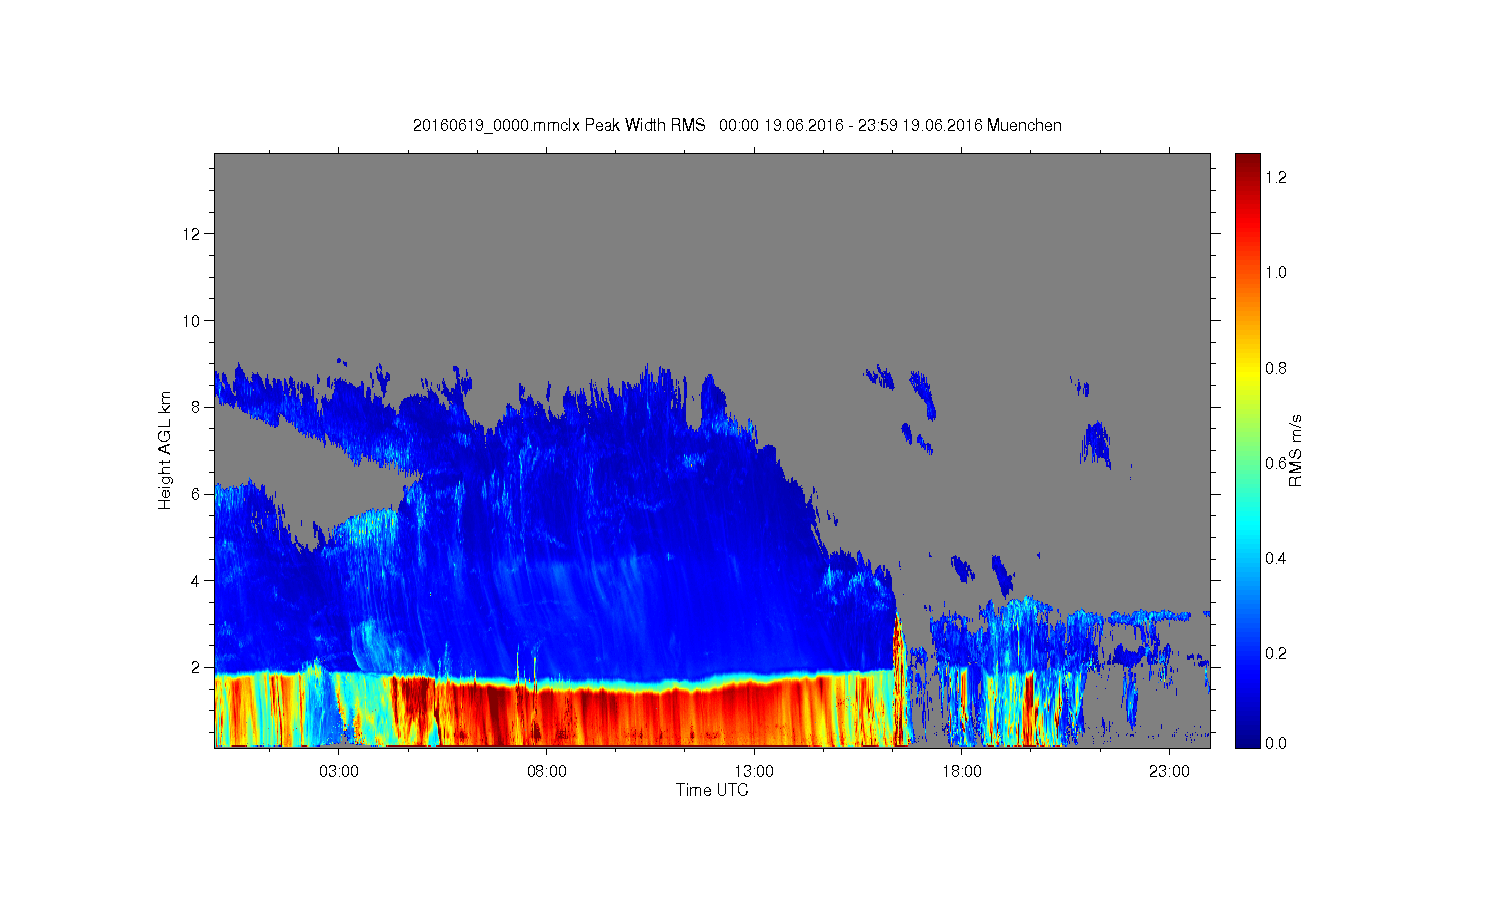Click the colorbar value 0.0
Image resolution: width=1500 pixels, height=900 pixels.
click(x=1276, y=744)
